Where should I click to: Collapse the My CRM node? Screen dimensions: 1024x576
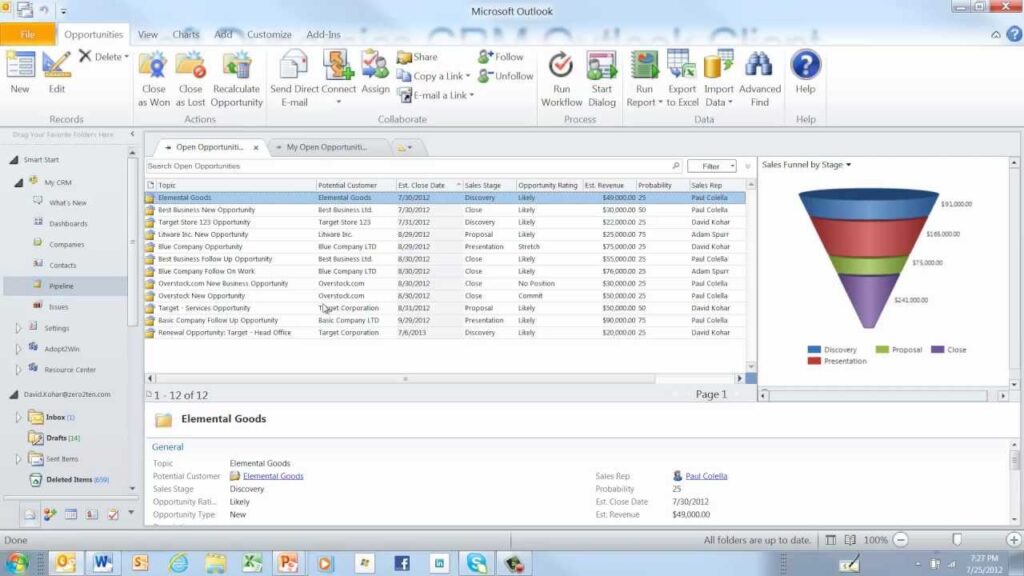[x=18, y=183]
